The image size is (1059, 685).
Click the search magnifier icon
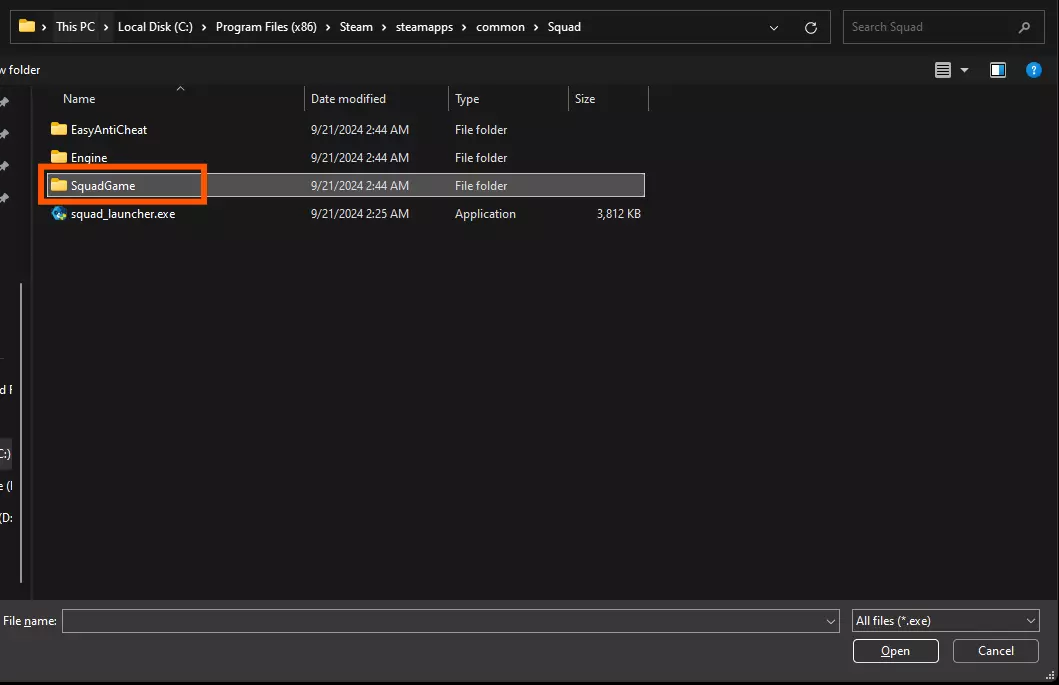click(x=1024, y=27)
